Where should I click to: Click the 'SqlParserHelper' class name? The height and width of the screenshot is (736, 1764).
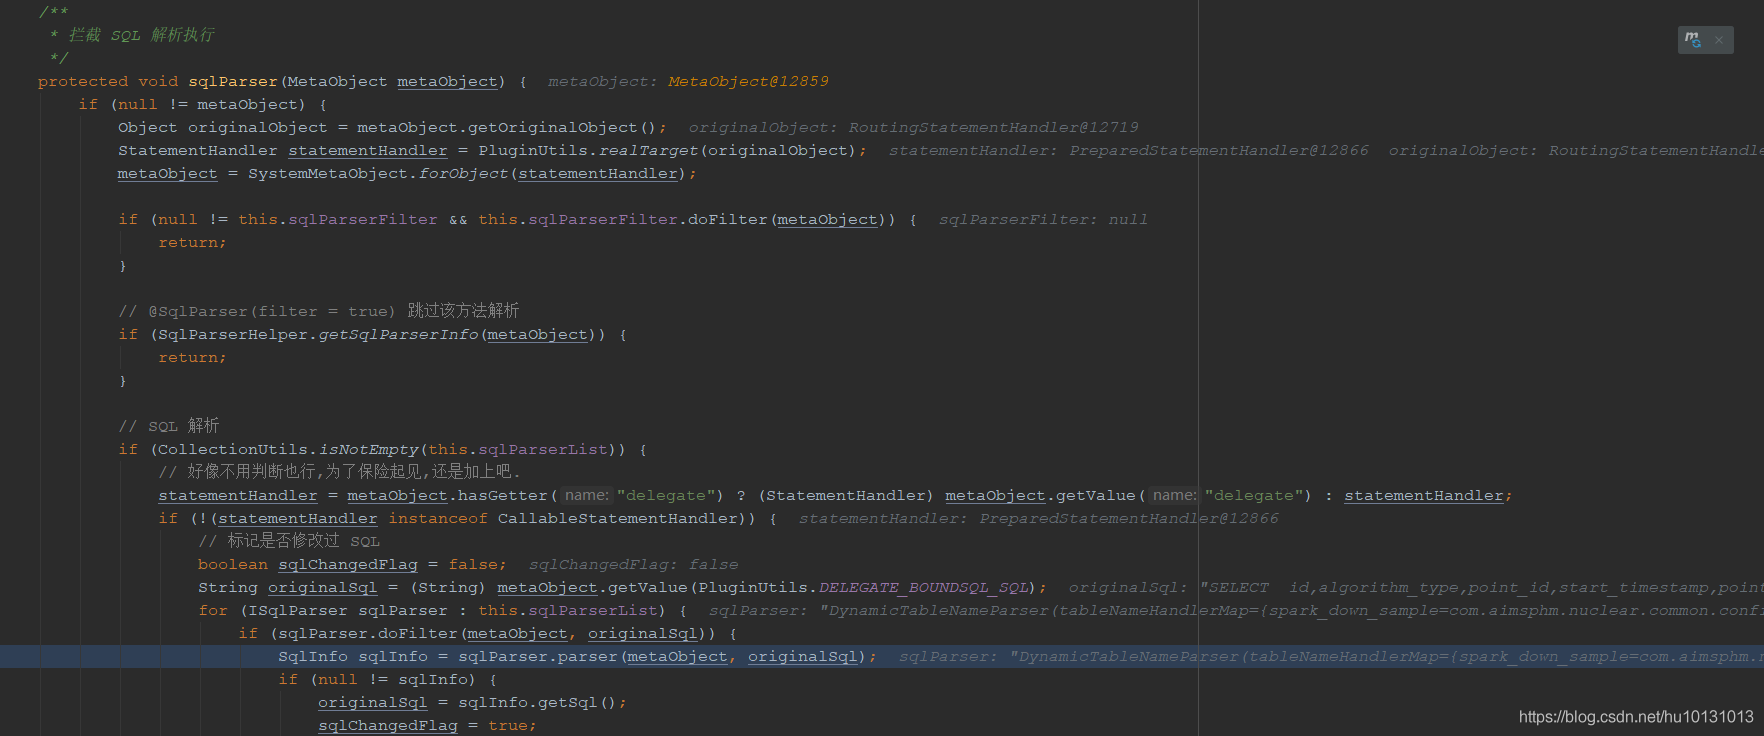(233, 335)
